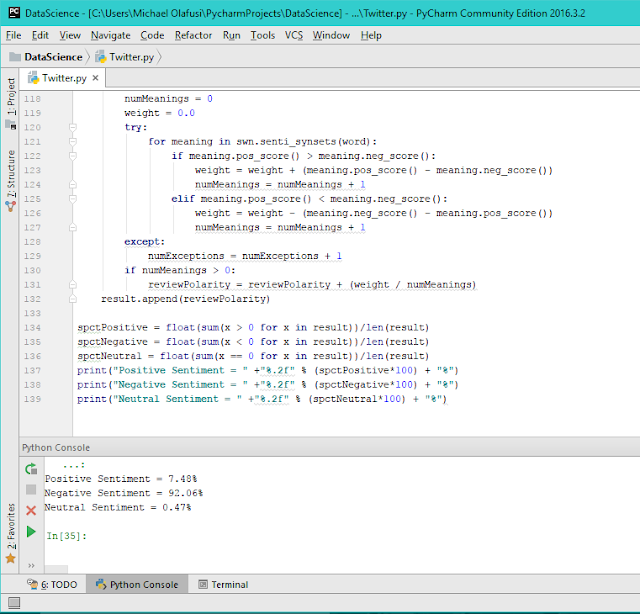640x614 pixels.
Task: Open the Help menu
Action: pyautogui.click(x=371, y=36)
